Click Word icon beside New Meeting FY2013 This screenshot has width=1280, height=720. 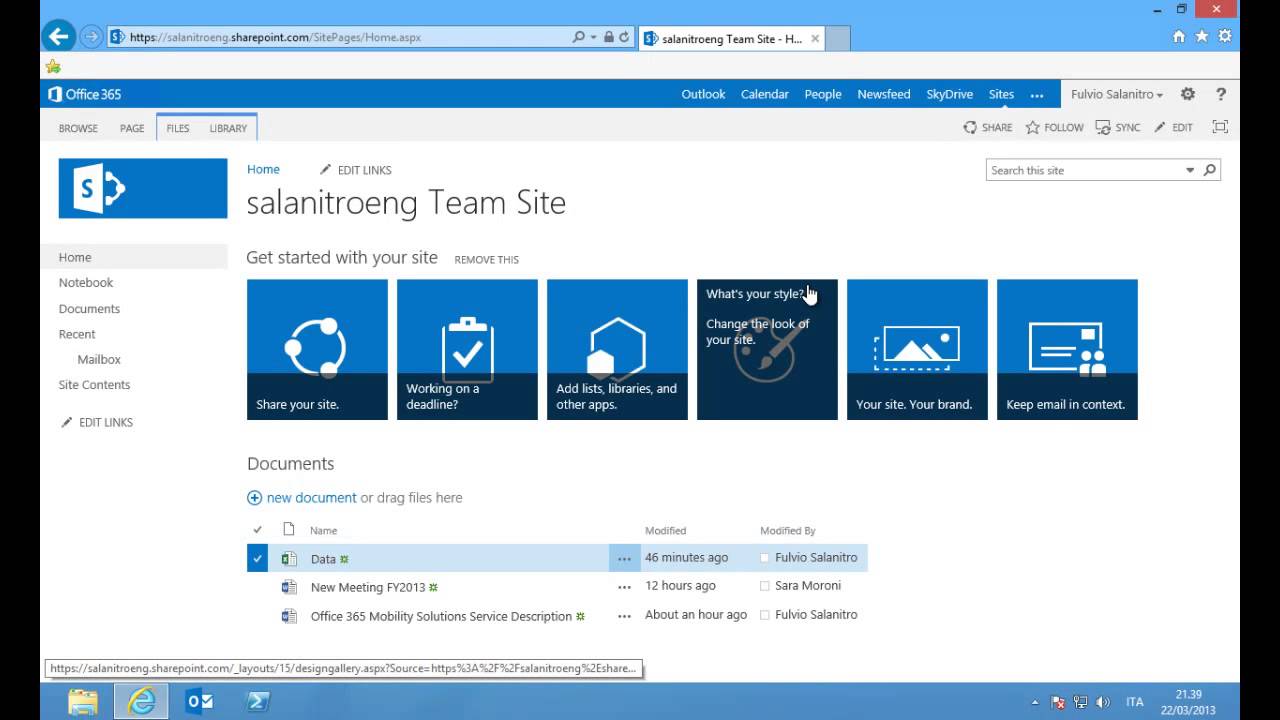pos(289,587)
